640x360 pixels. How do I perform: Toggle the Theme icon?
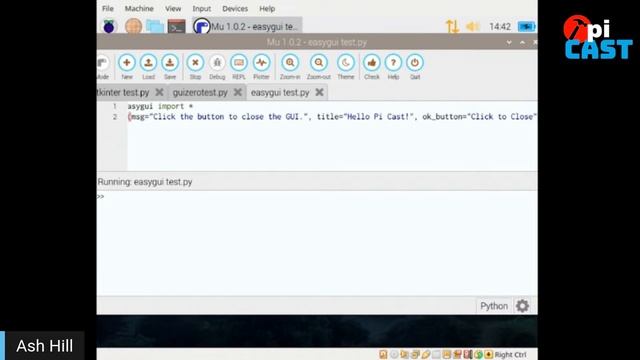pos(346,63)
